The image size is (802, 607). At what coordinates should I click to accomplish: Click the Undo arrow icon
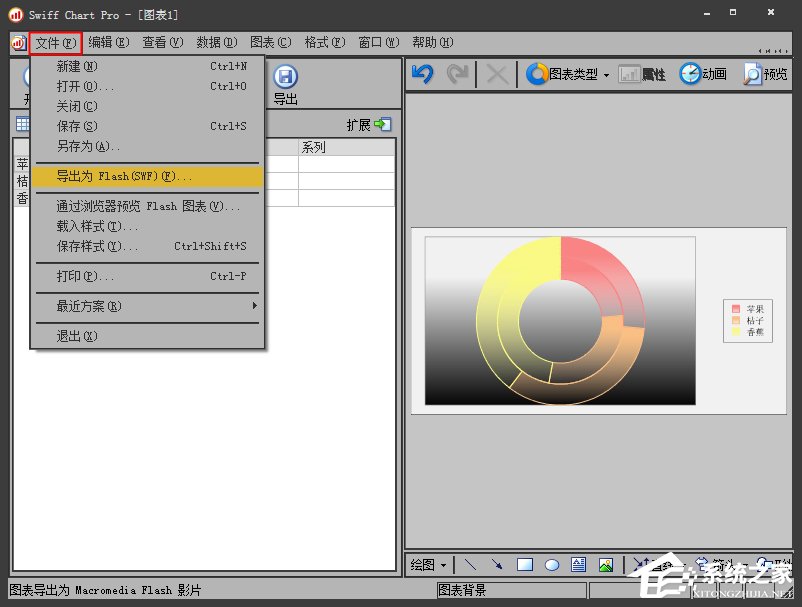coord(422,74)
